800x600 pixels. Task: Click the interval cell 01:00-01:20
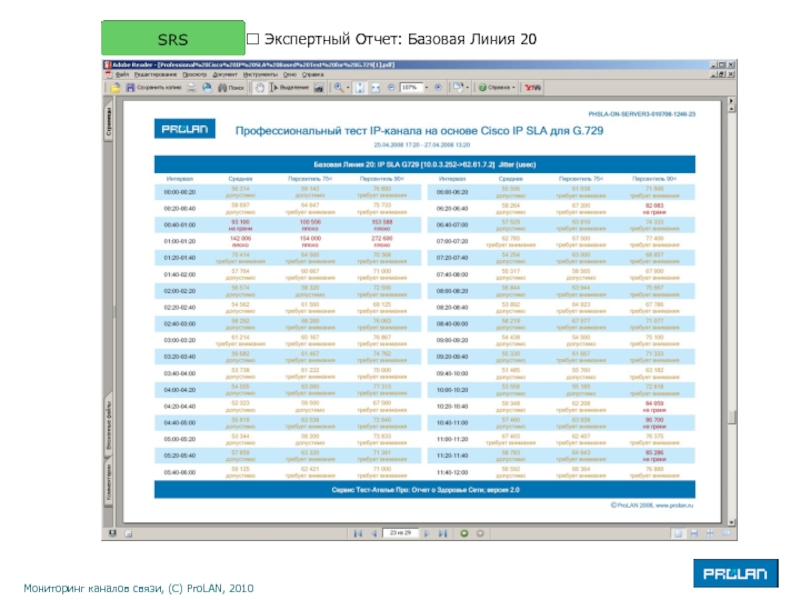pyautogui.click(x=180, y=241)
